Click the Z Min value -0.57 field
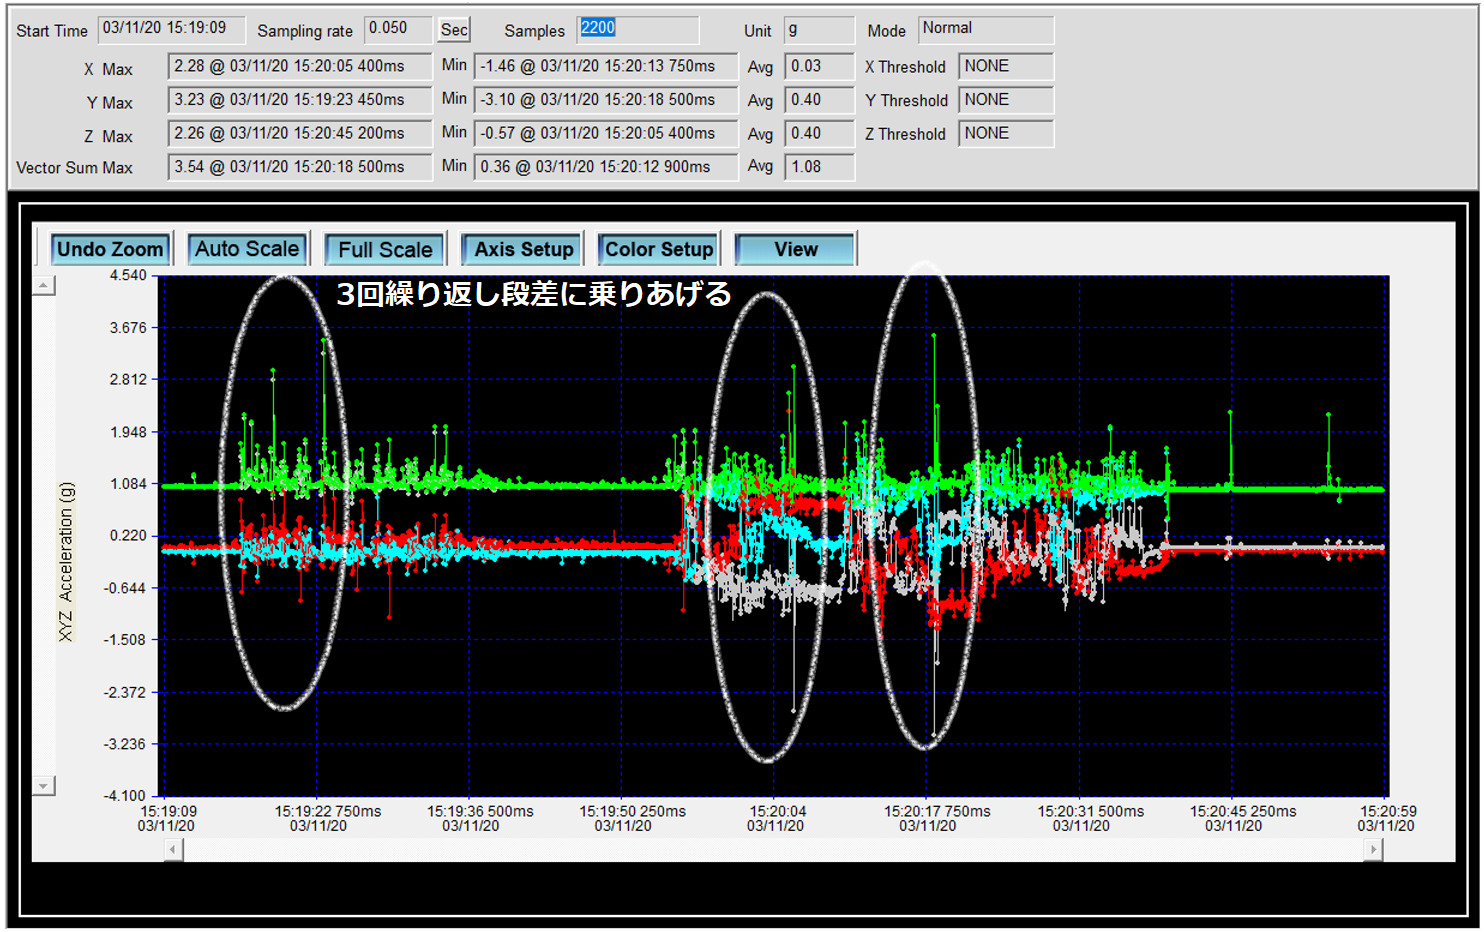Screen dimensions: 1484x932 pos(606,134)
